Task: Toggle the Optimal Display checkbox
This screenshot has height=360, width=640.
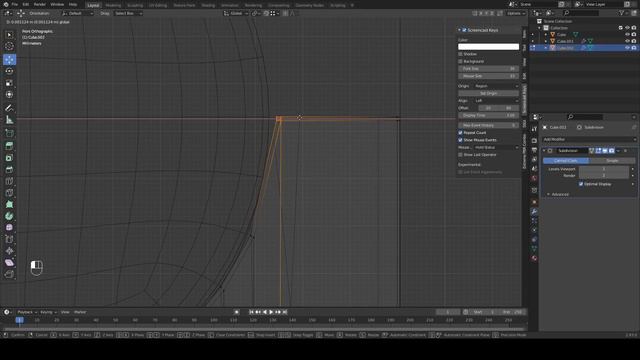Action: (581, 184)
